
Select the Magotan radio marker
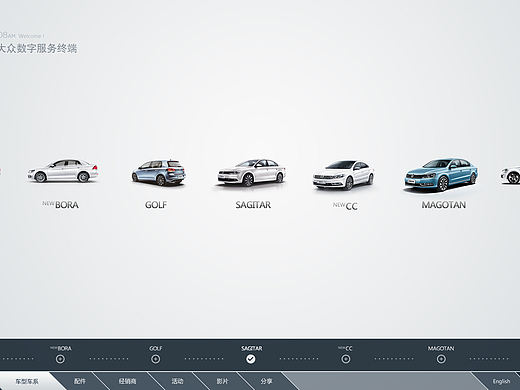[441, 359]
